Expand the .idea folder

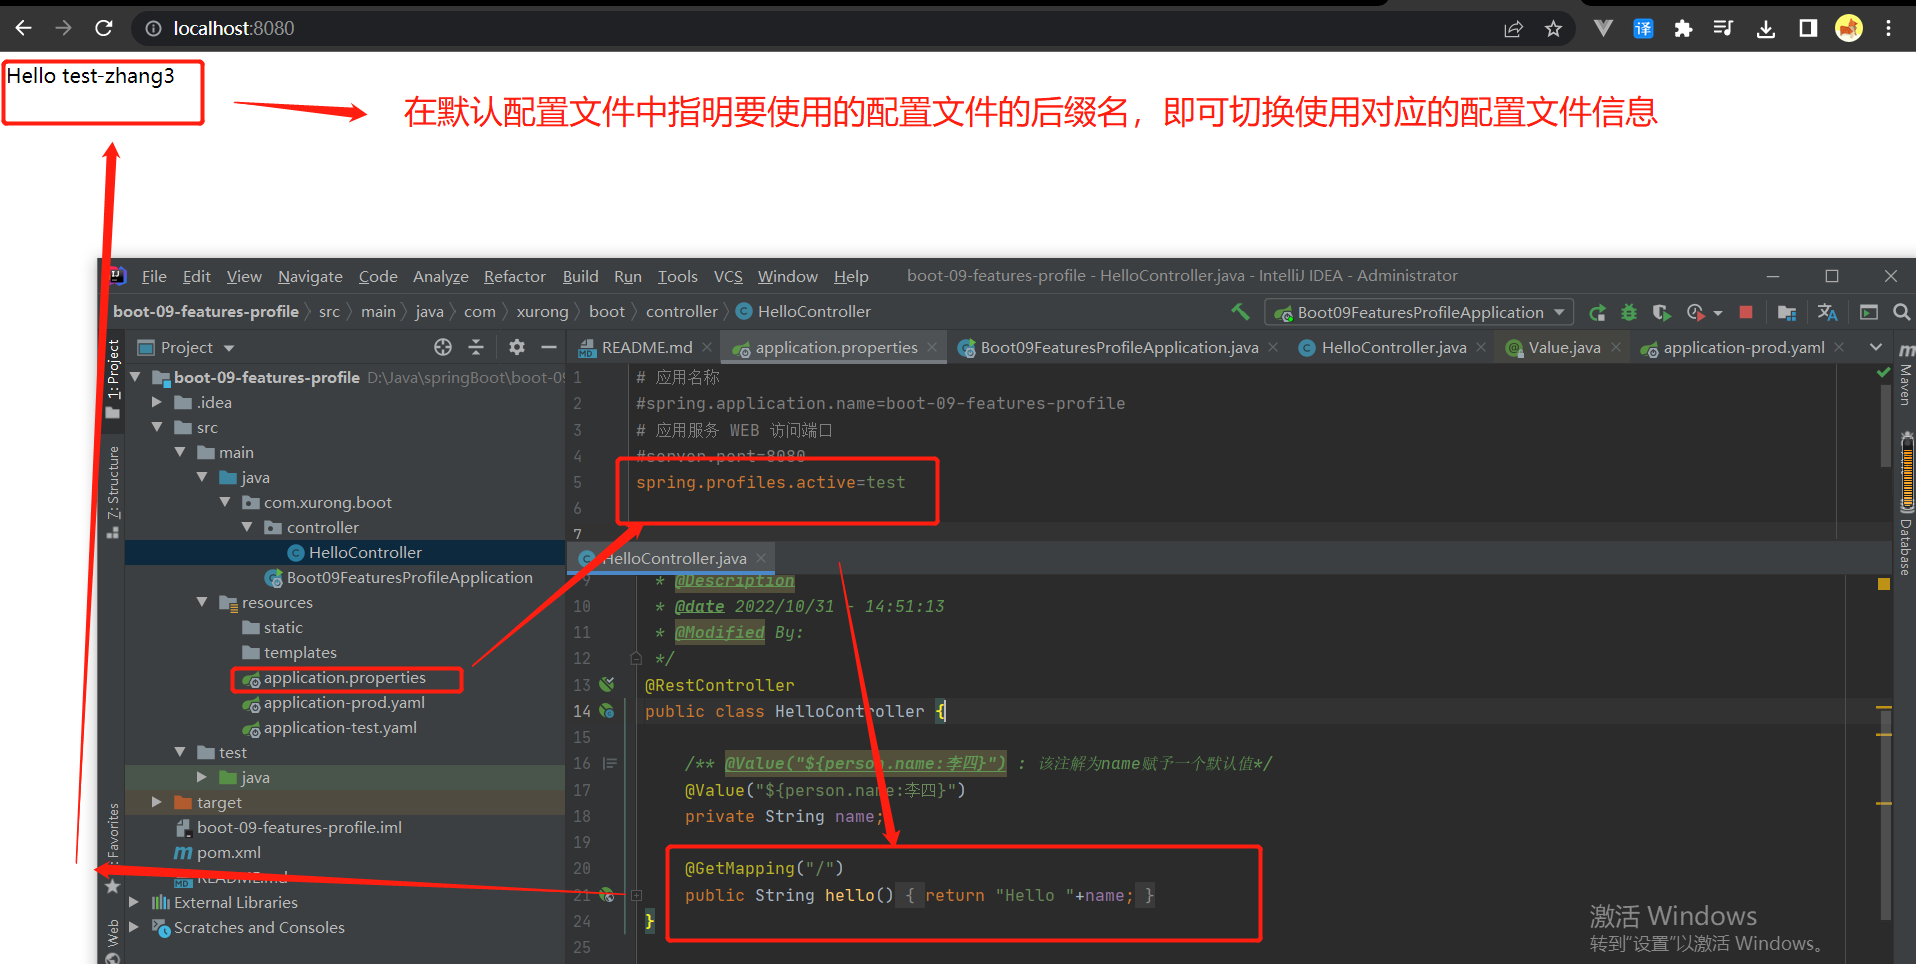pyautogui.click(x=157, y=402)
